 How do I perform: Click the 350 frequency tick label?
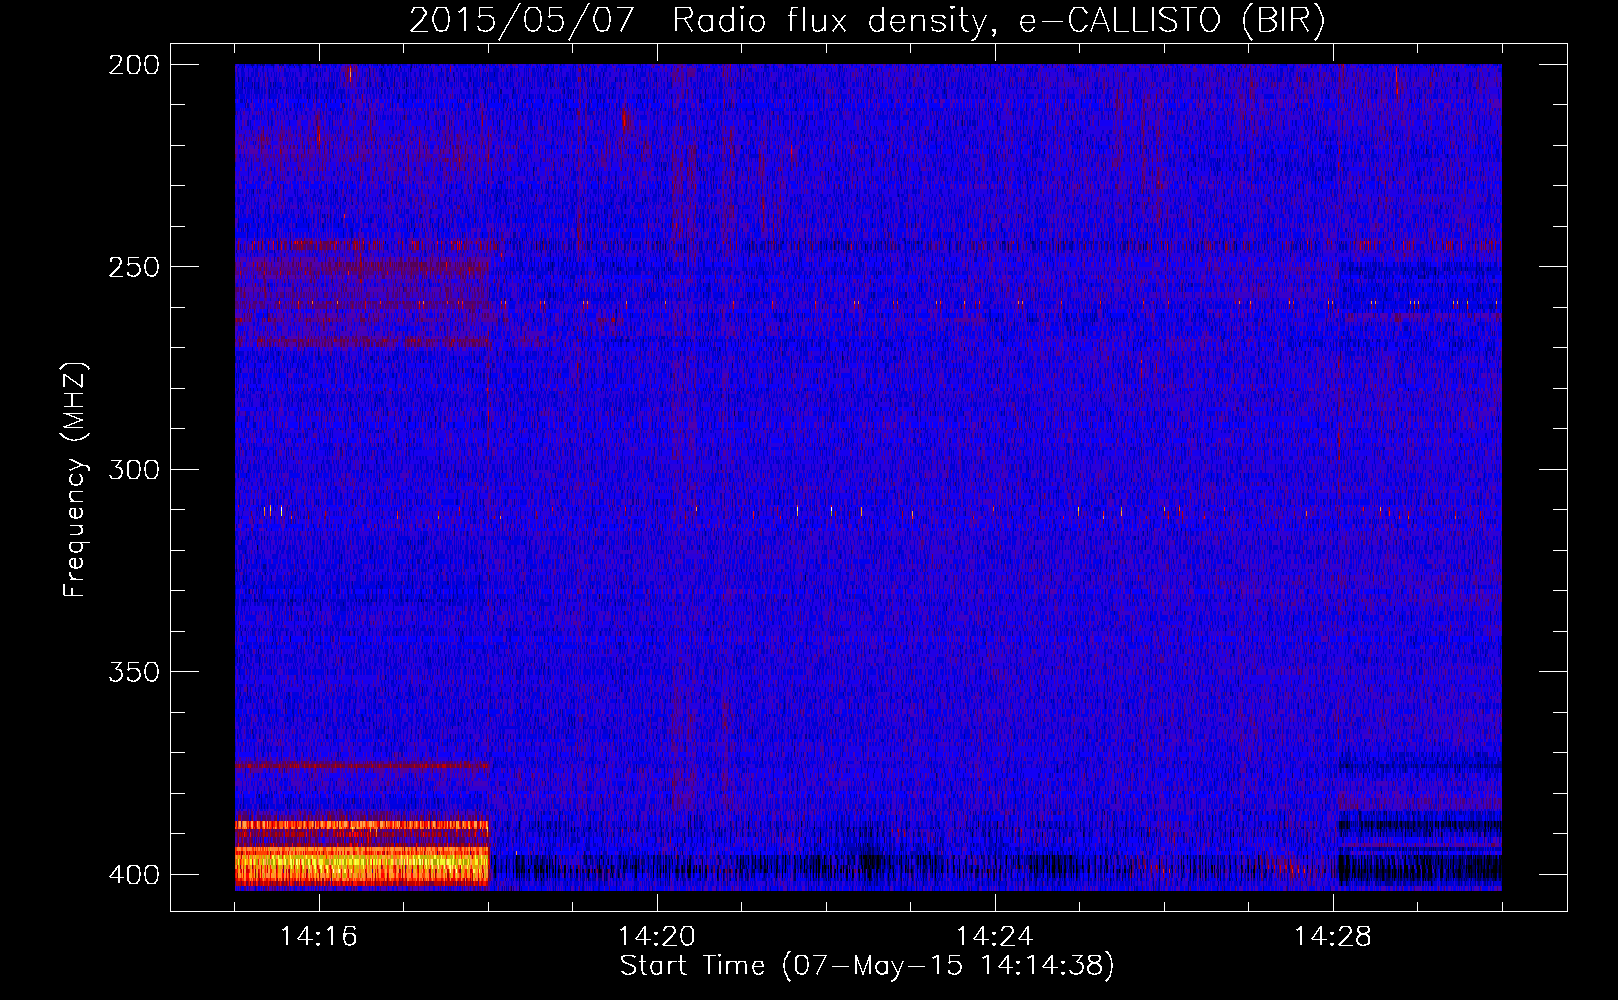click(134, 672)
